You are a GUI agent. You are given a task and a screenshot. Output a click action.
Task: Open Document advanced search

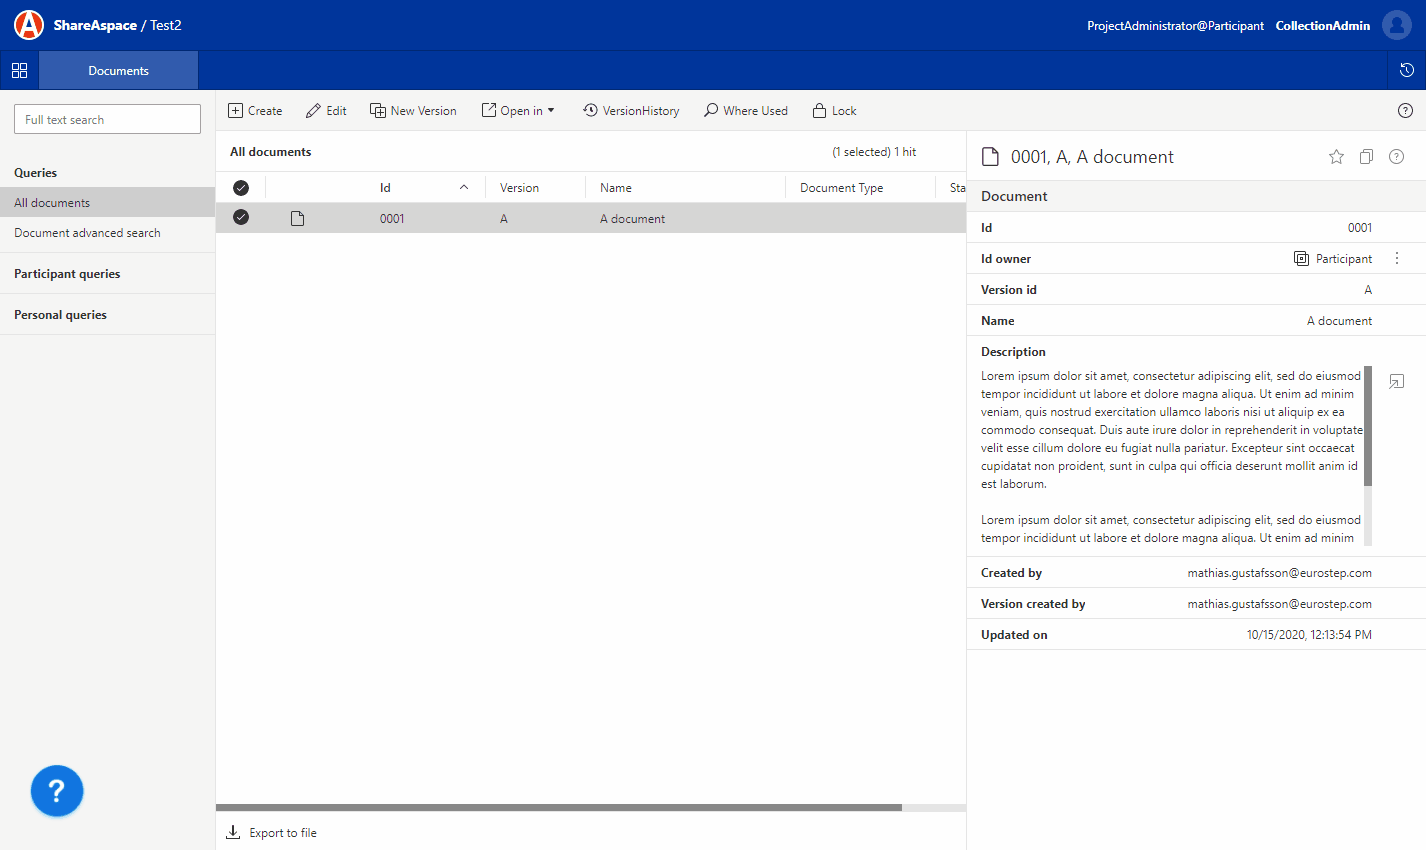tap(87, 232)
